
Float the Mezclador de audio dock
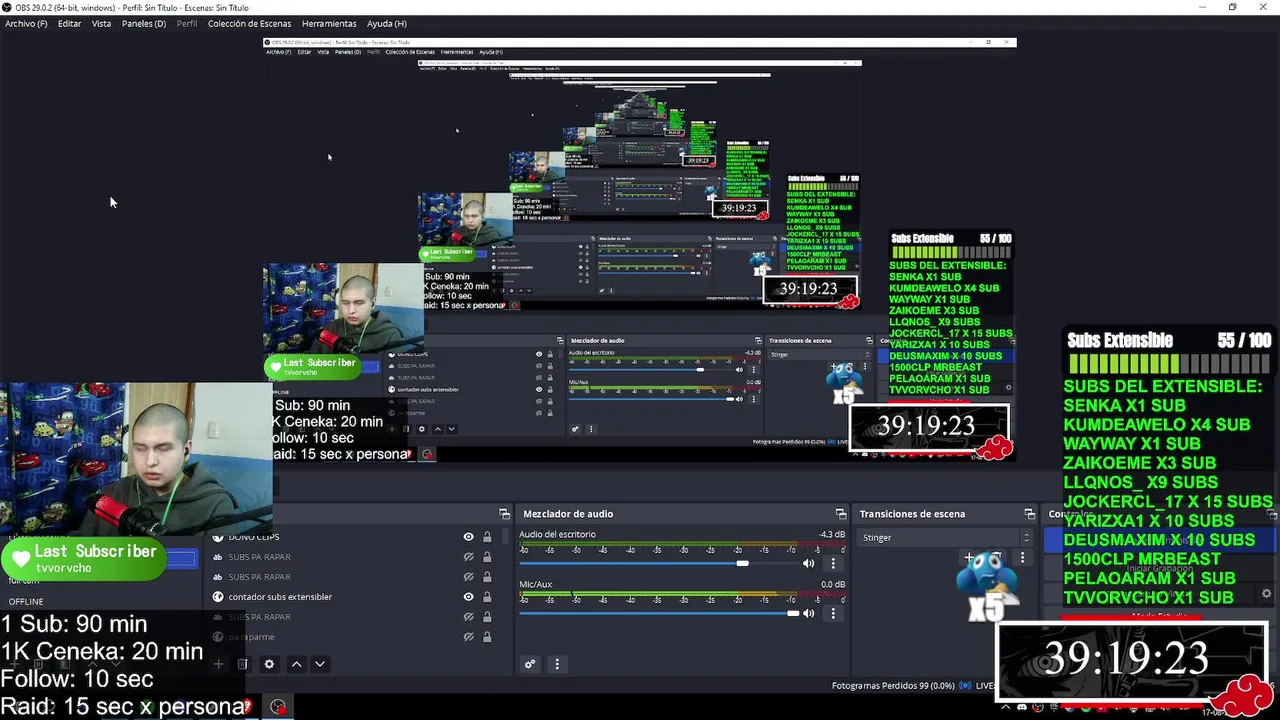[841, 514]
